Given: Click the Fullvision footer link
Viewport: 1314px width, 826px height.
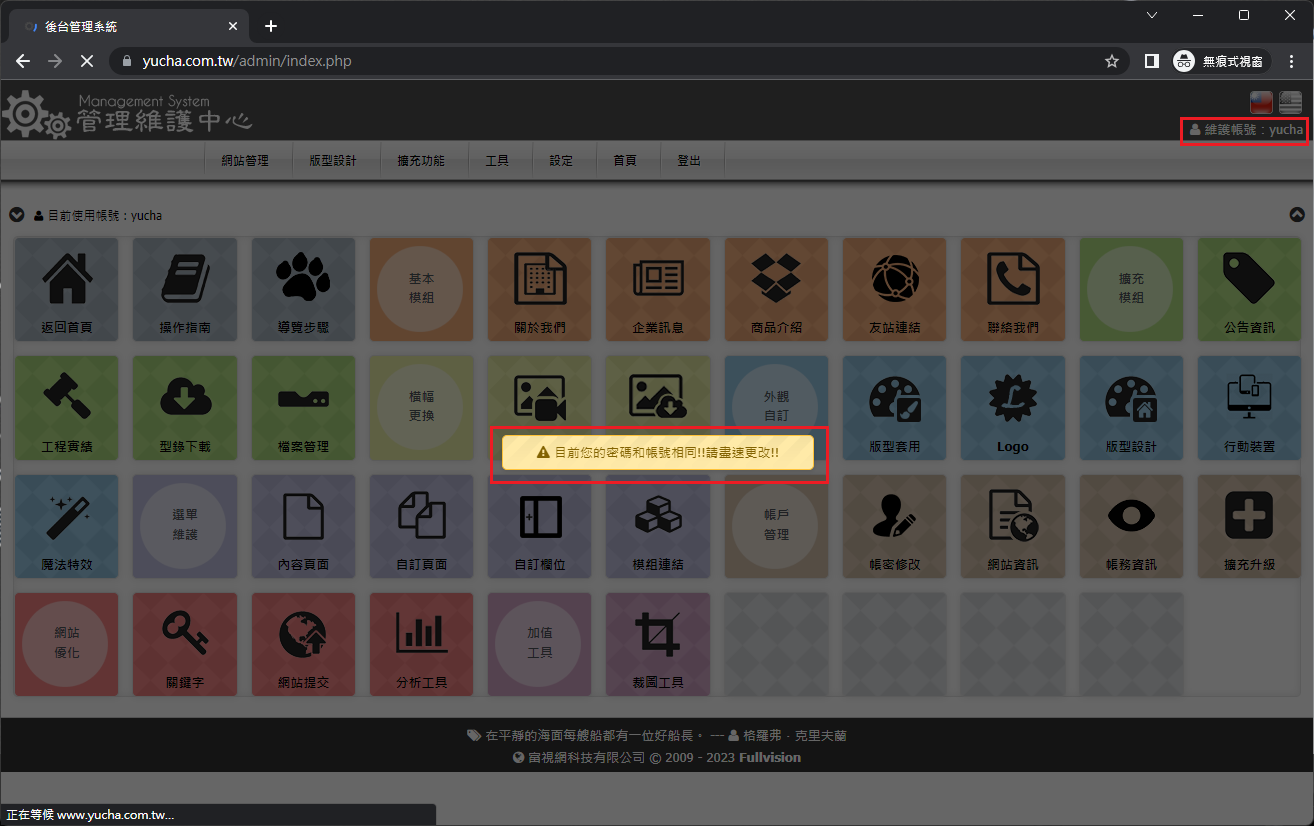Looking at the screenshot, I should 770,757.
